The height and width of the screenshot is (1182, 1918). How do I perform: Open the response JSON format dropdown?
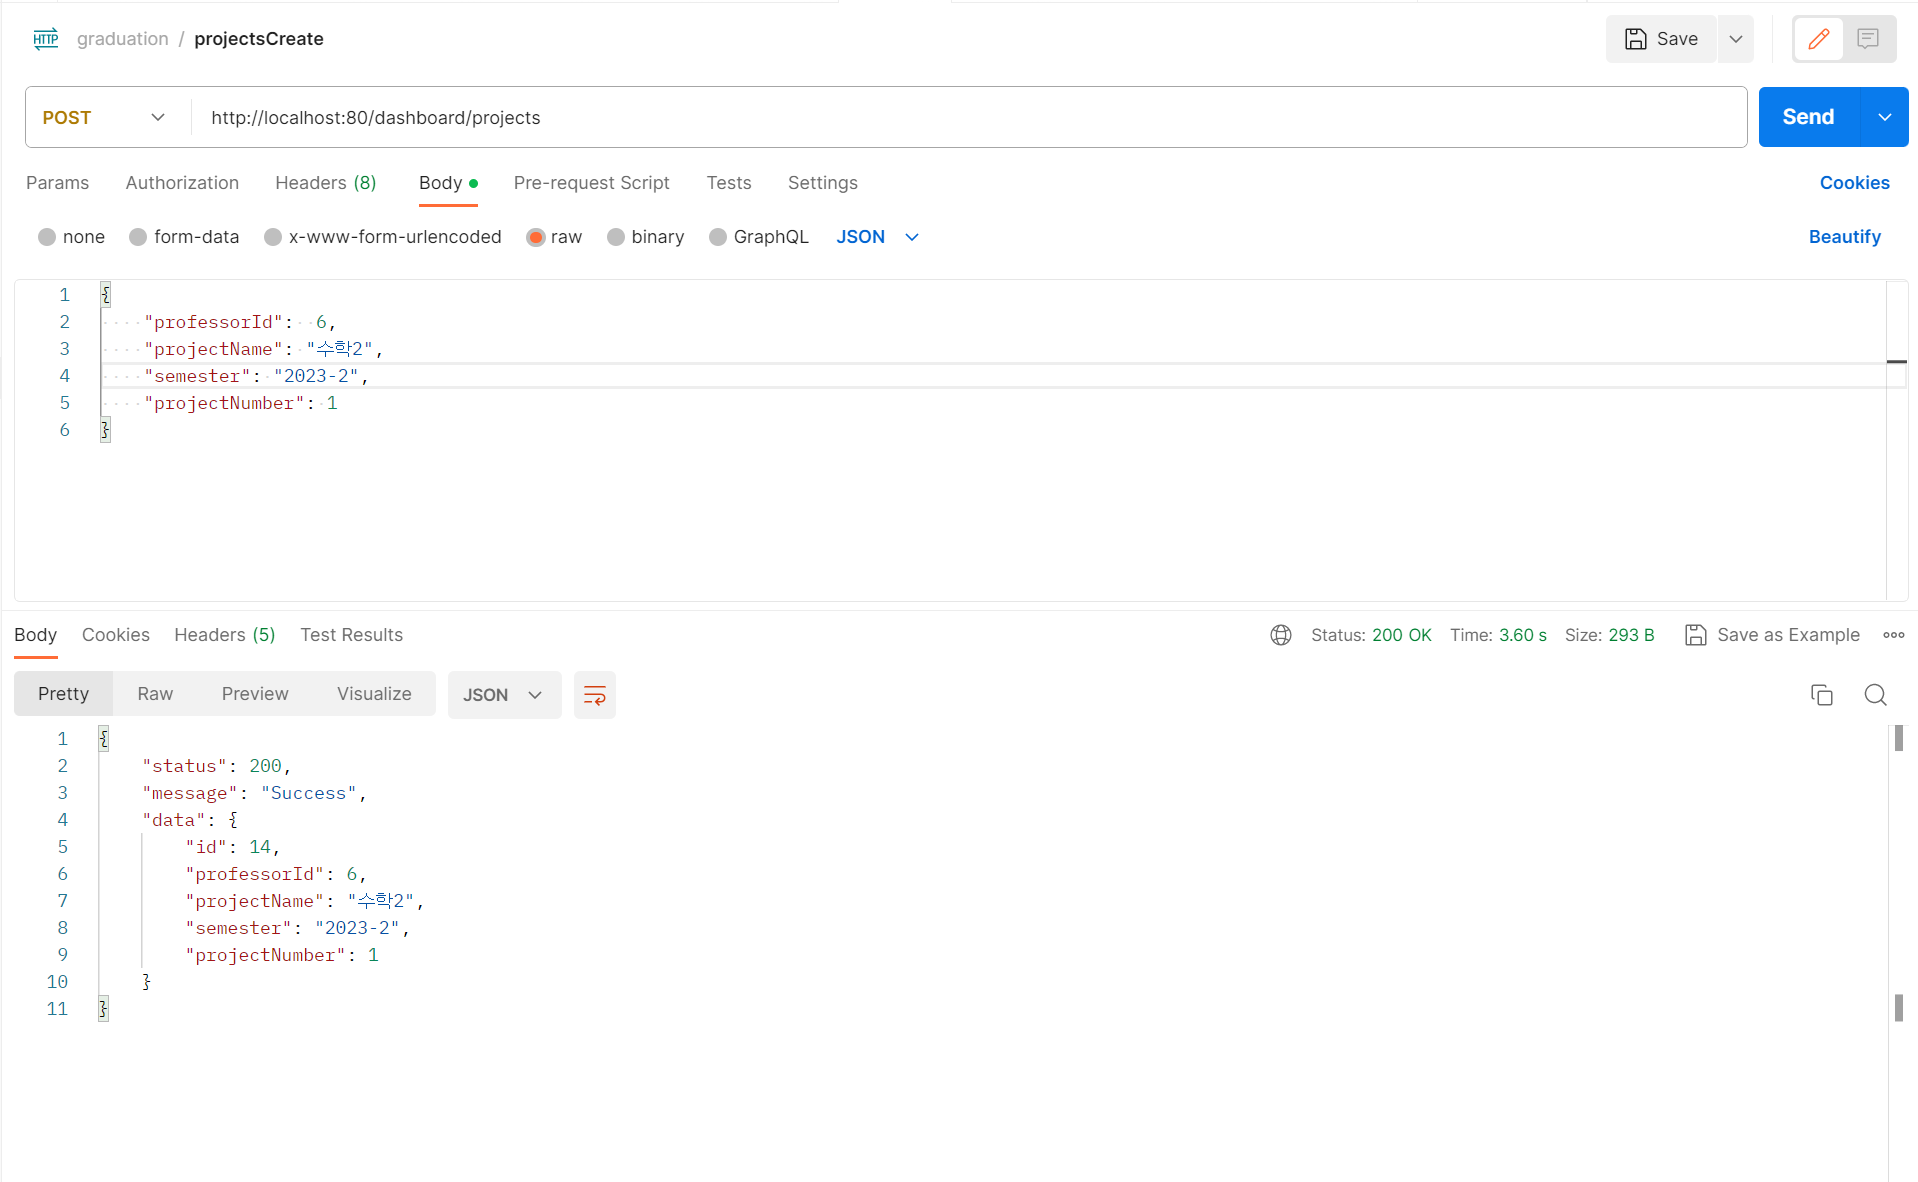(x=504, y=695)
